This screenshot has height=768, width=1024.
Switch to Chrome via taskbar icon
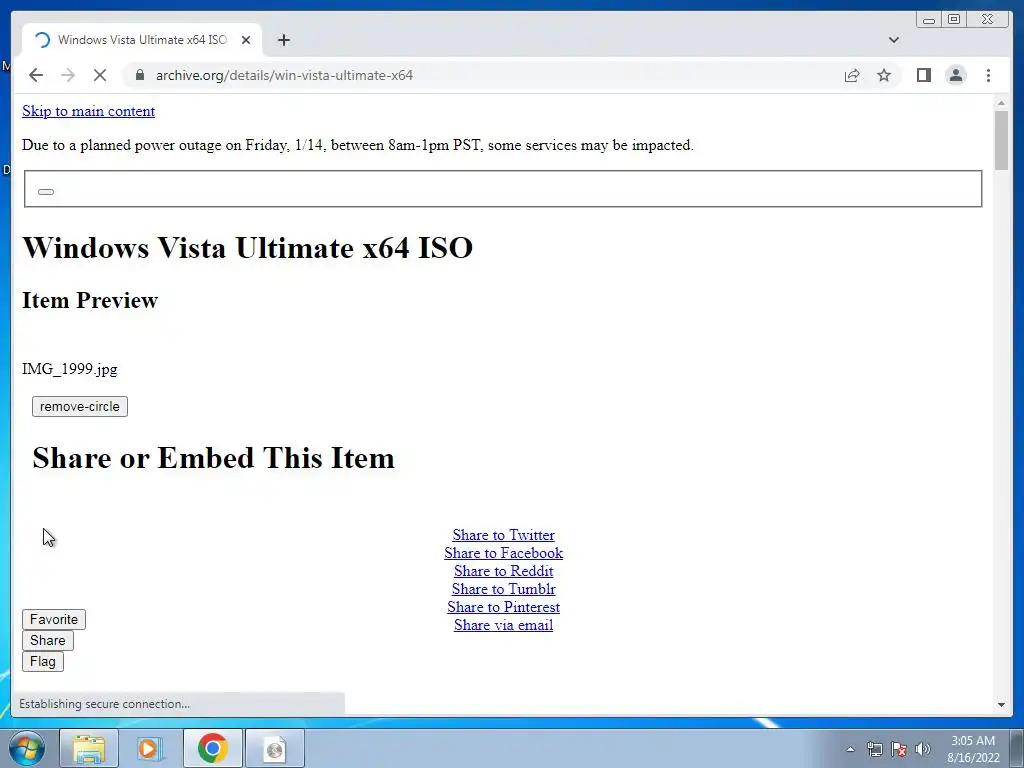coord(212,748)
